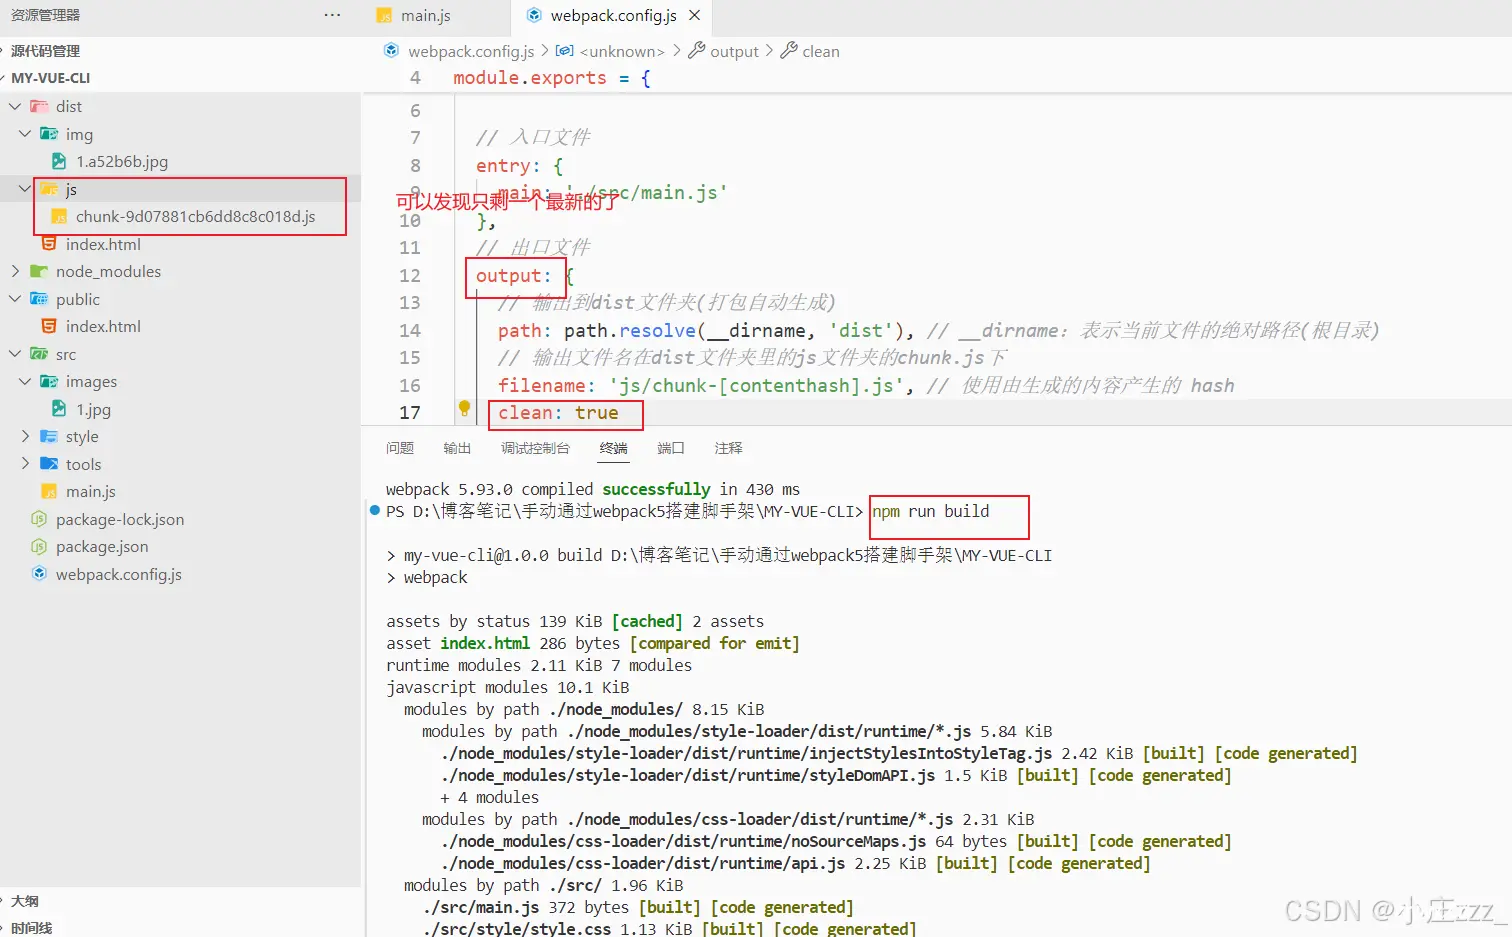This screenshot has width=1512, height=937.
Task: Click the node_modules folder icon
Action: pos(39,271)
